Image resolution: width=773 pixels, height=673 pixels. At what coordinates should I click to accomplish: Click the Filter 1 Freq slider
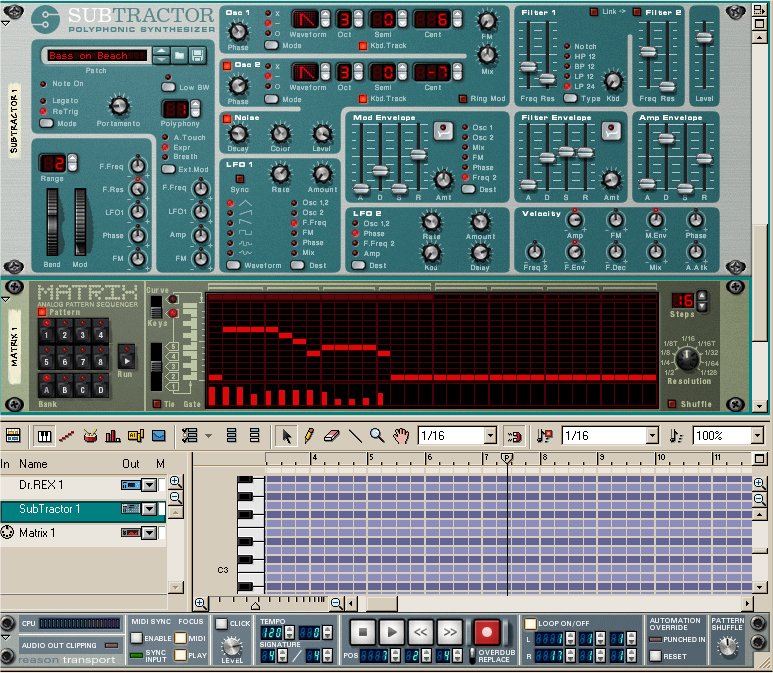pos(528,67)
